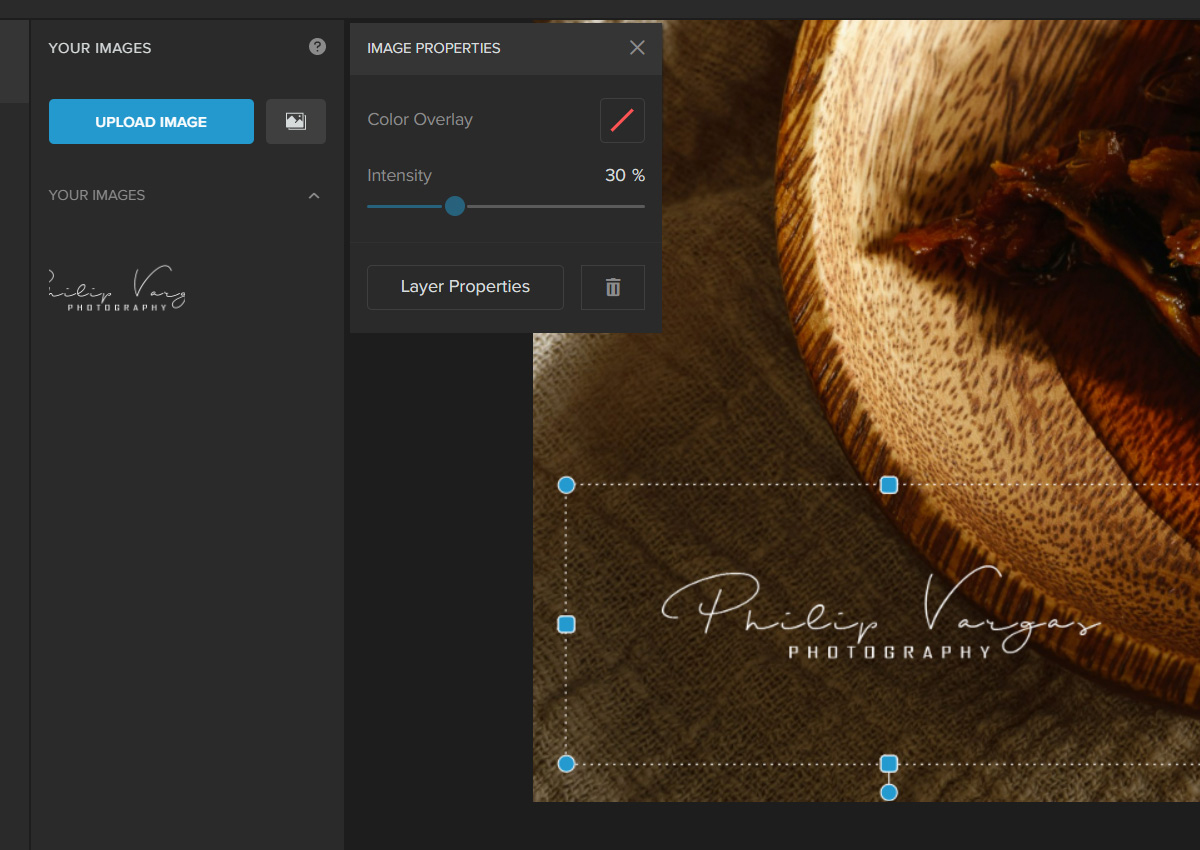Click the Intensity slider knob
The width and height of the screenshot is (1200, 850).
click(455, 206)
